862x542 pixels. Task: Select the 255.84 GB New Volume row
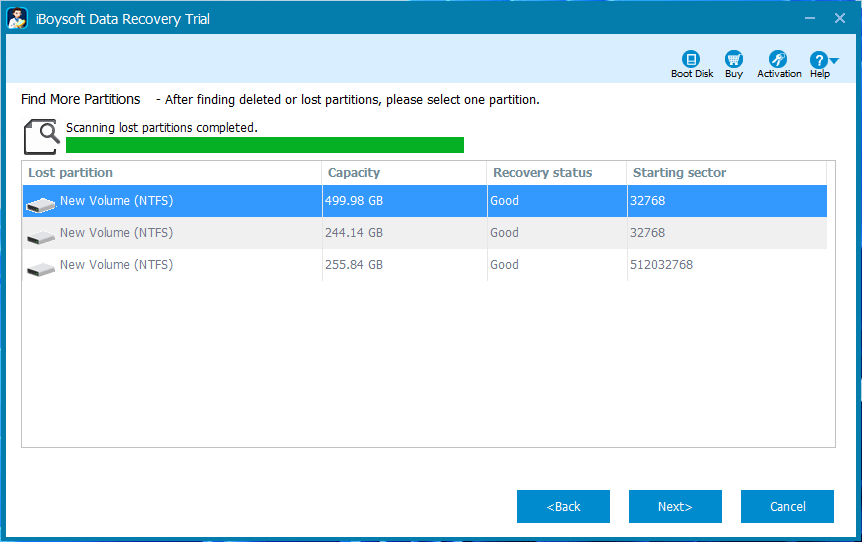pyautogui.click(x=424, y=264)
